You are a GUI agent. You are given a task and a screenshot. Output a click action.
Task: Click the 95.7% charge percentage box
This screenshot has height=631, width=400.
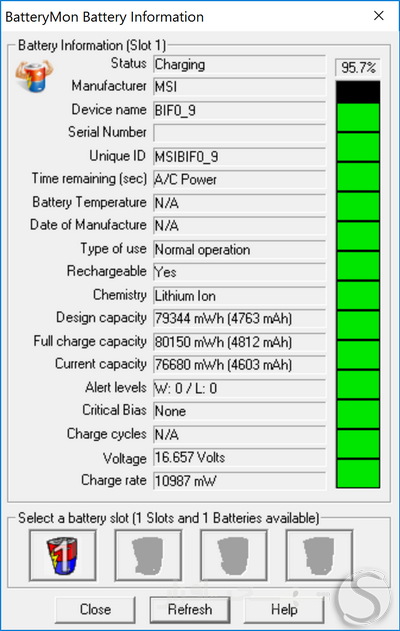[358, 67]
